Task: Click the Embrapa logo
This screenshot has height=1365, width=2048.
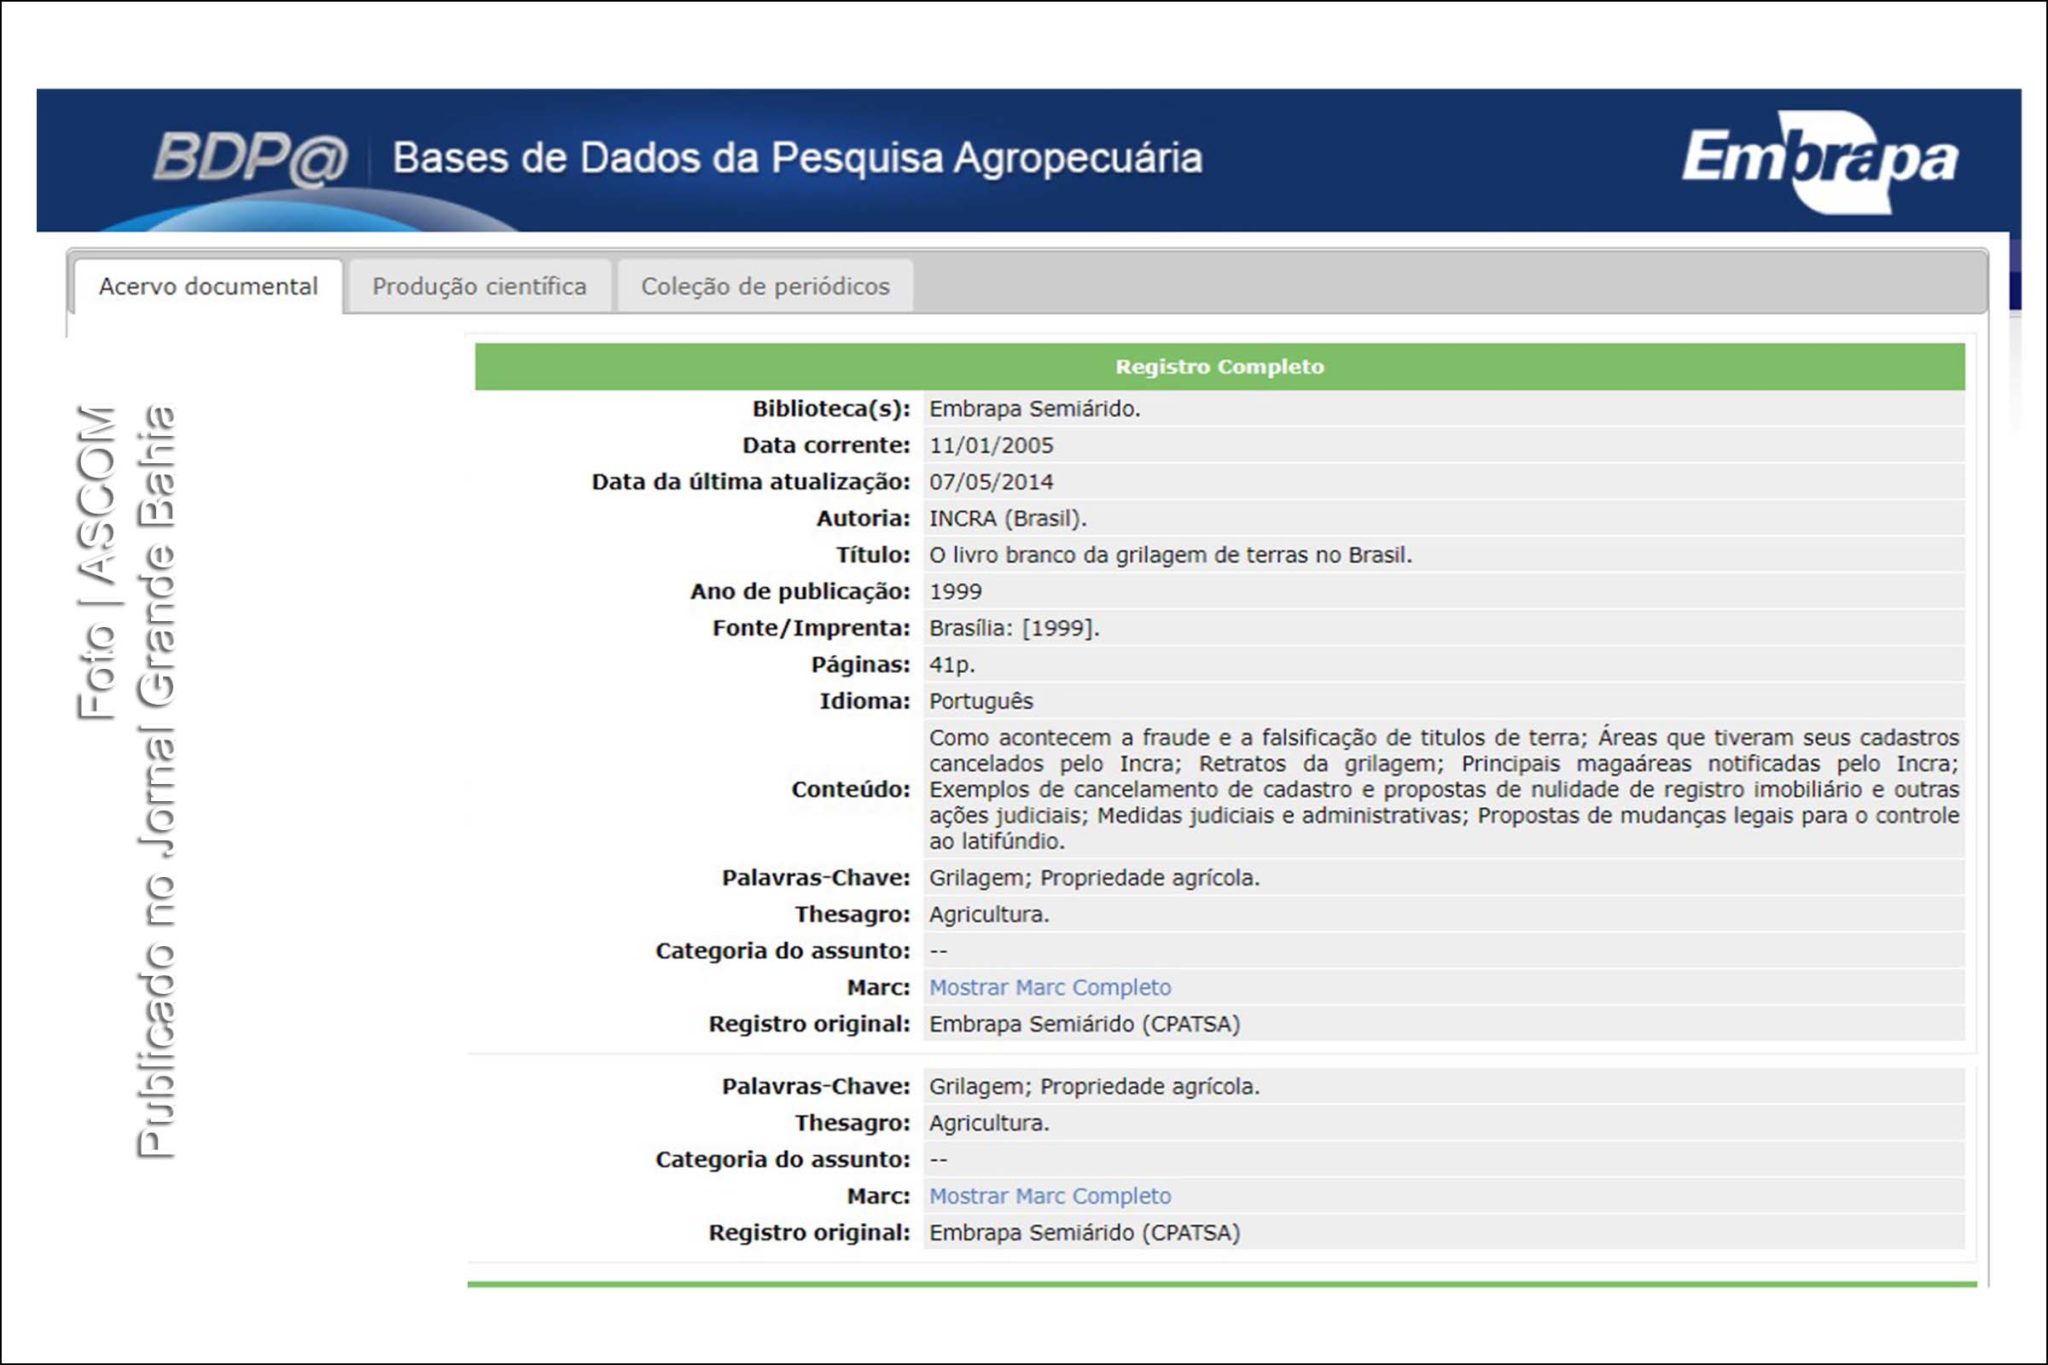Action: tap(1819, 160)
